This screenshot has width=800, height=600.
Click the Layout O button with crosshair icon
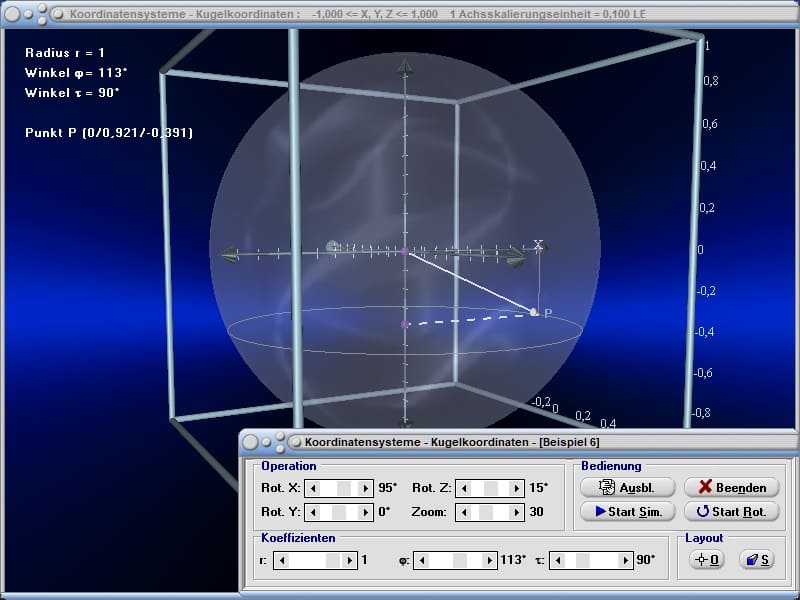[707, 560]
